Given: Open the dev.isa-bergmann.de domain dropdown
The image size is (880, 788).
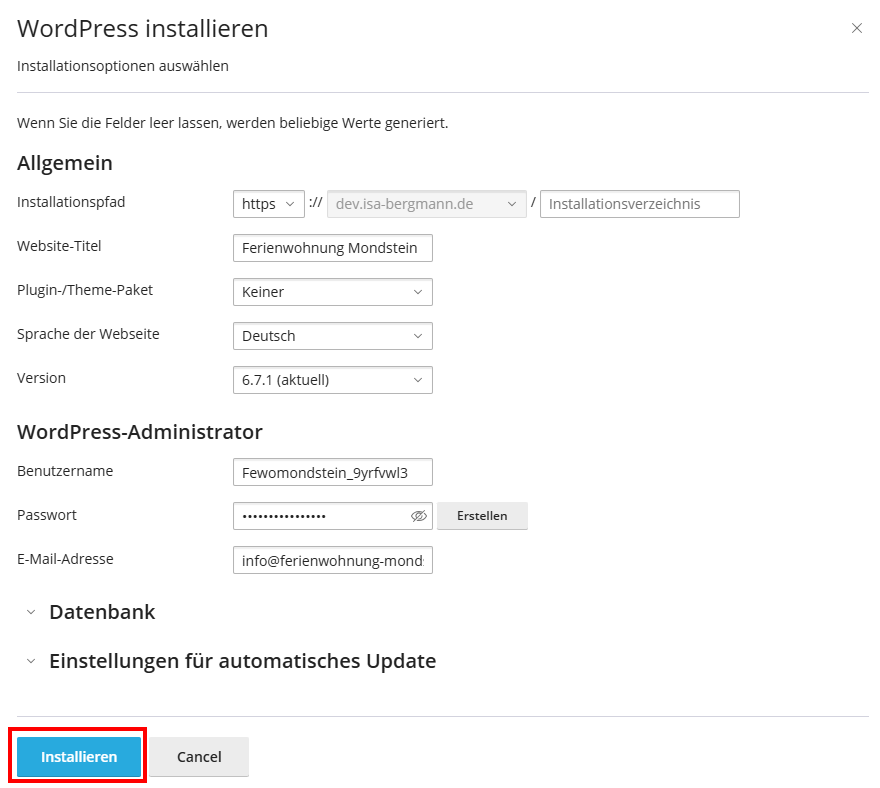Looking at the screenshot, I should click(427, 204).
